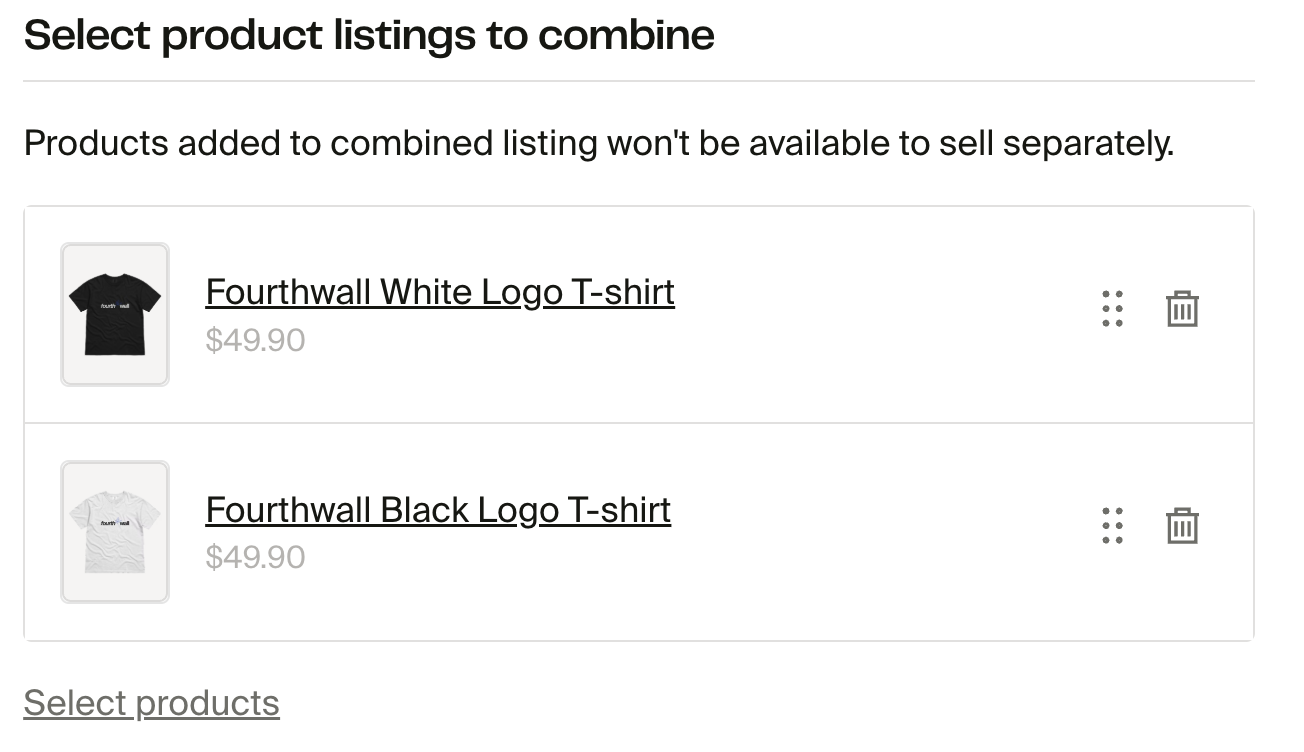Click the logo print on the black tee image
The image size is (1304, 752).
[115, 304]
